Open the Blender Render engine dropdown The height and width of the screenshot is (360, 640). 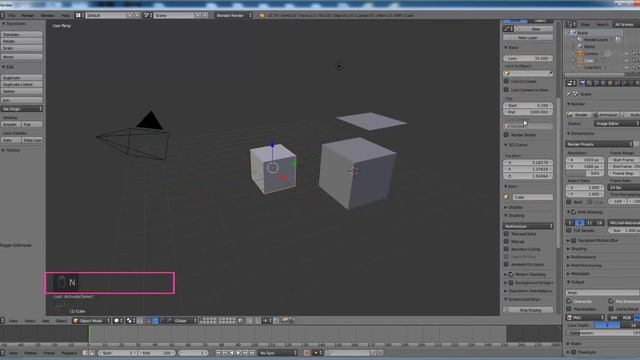pyautogui.click(x=233, y=16)
